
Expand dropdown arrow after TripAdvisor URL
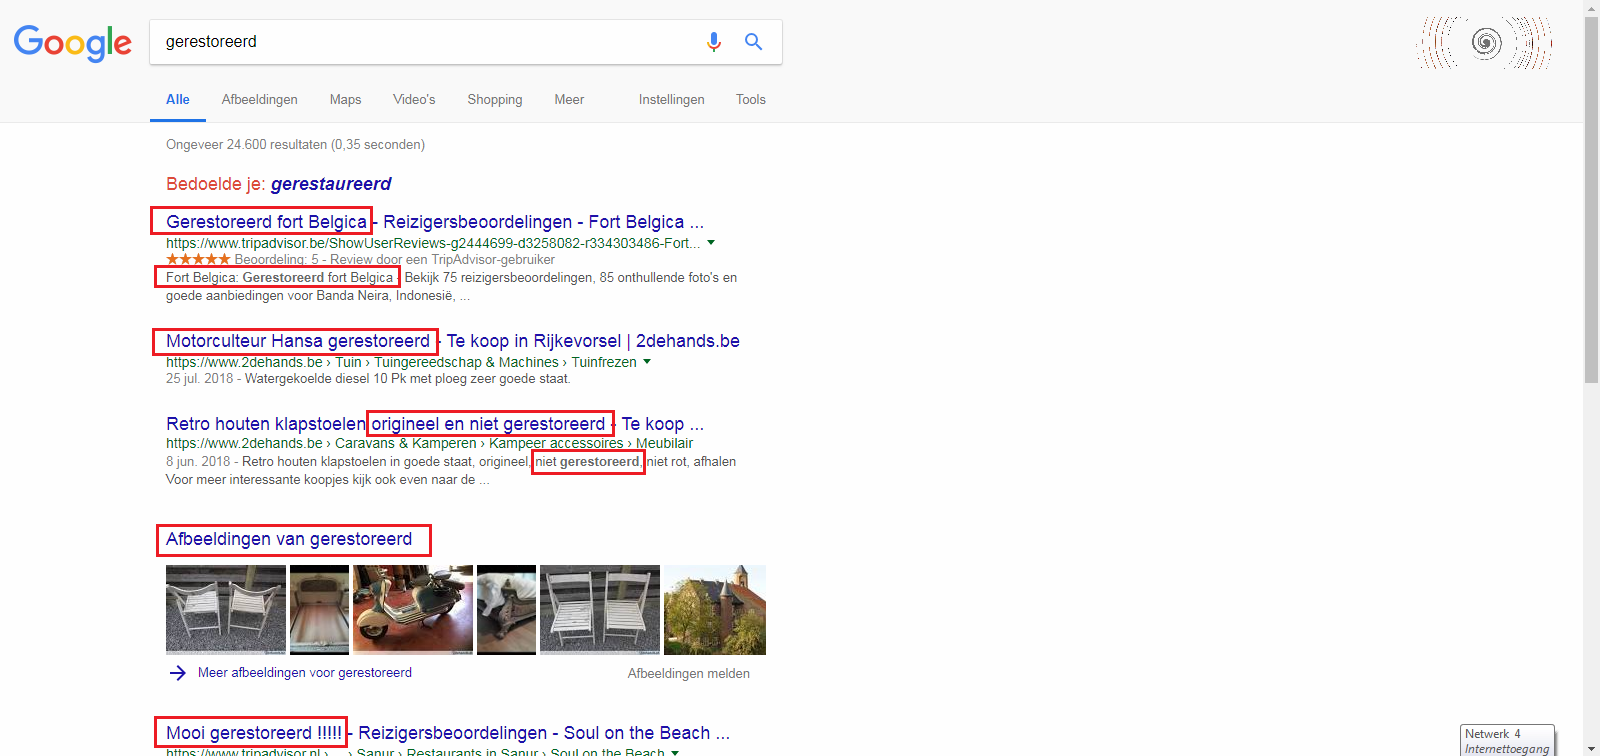pyautogui.click(x=711, y=243)
